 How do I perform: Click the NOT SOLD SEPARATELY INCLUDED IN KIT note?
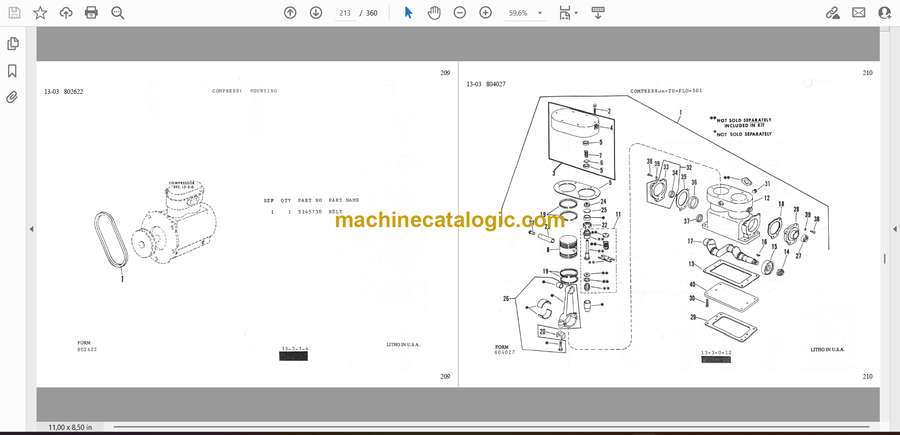(741, 122)
